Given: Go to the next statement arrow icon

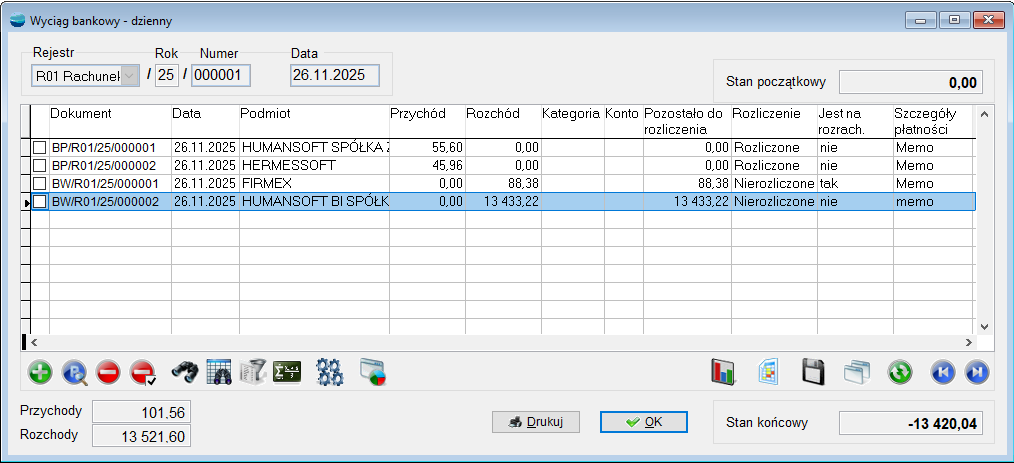Looking at the screenshot, I should pyautogui.click(x=977, y=373).
